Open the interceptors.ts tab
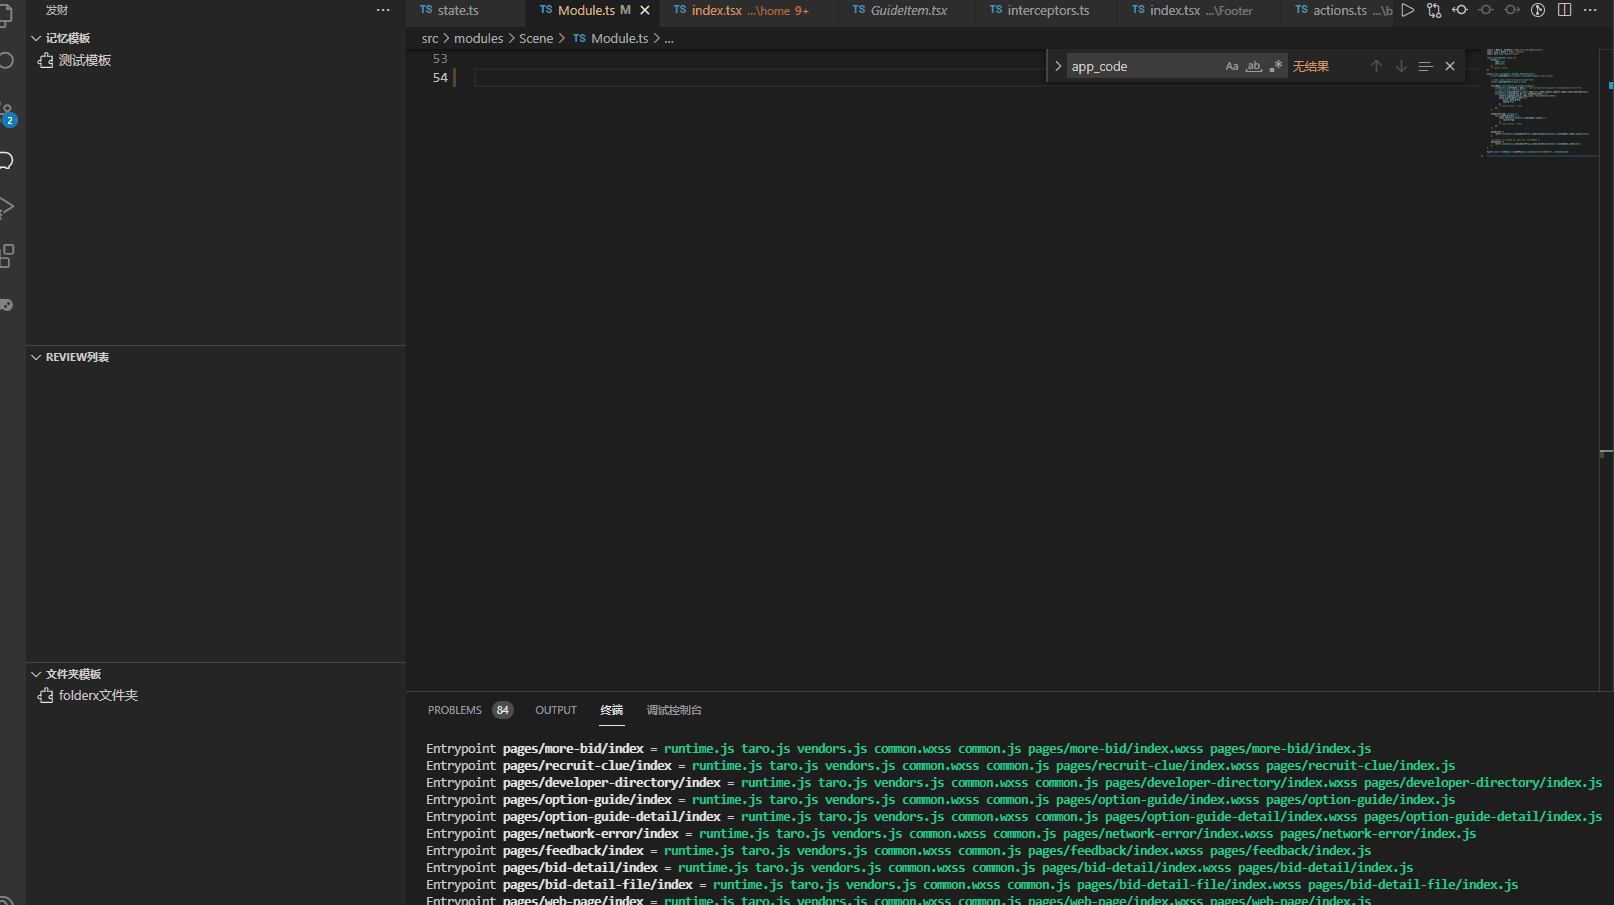This screenshot has height=905, width=1614. (1046, 10)
